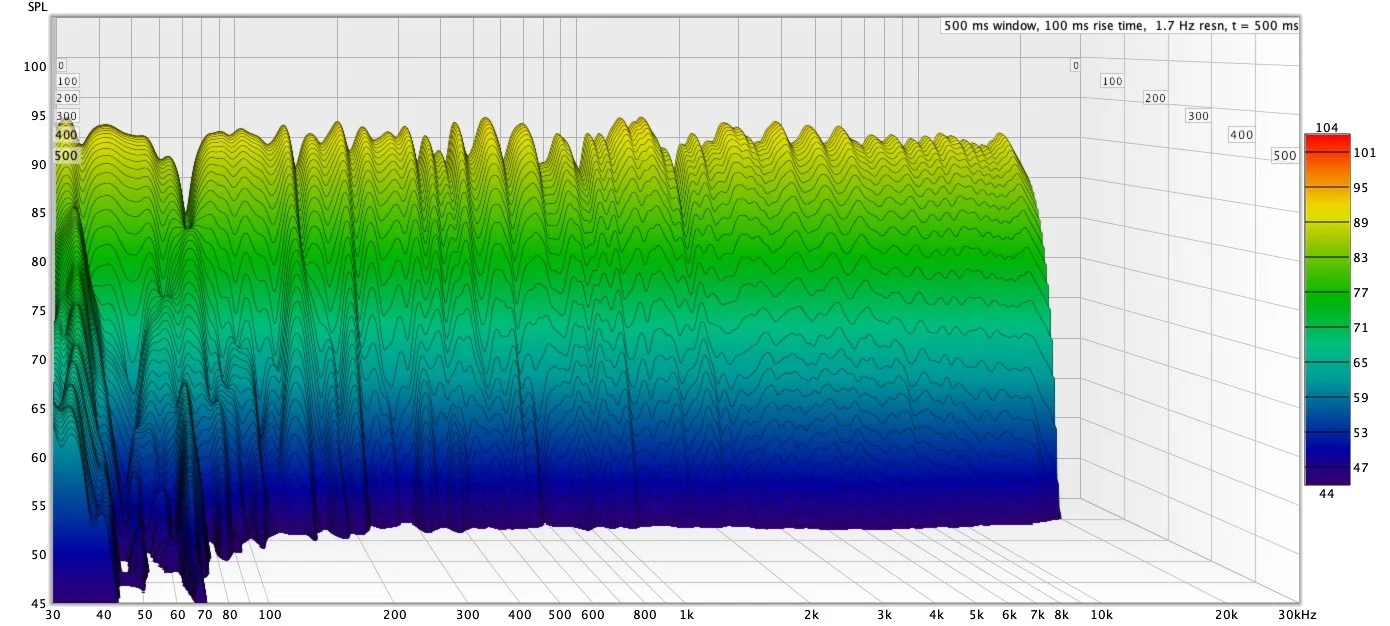Click the 200 ms label on right time axis
The width and height of the screenshot is (1390, 626).
click(x=1155, y=98)
